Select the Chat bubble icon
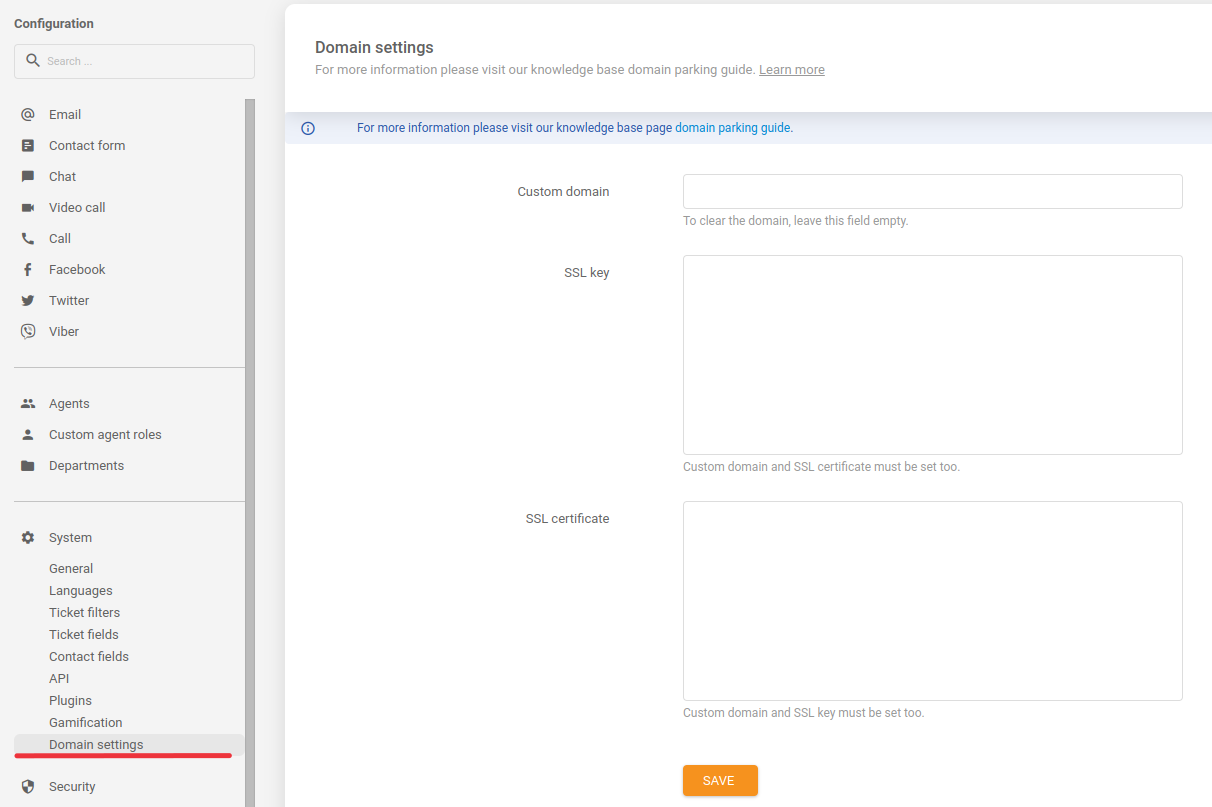Screen dimensions: 1212x807 point(28,177)
